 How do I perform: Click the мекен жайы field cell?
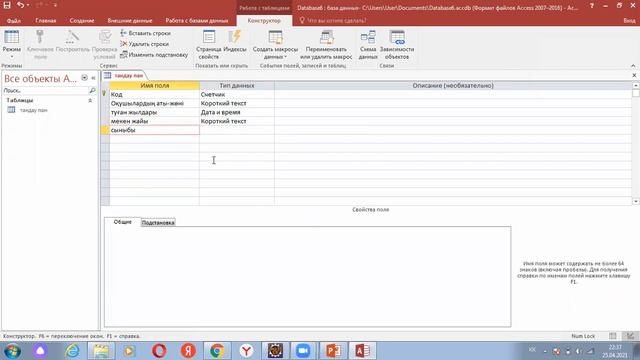pos(155,121)
